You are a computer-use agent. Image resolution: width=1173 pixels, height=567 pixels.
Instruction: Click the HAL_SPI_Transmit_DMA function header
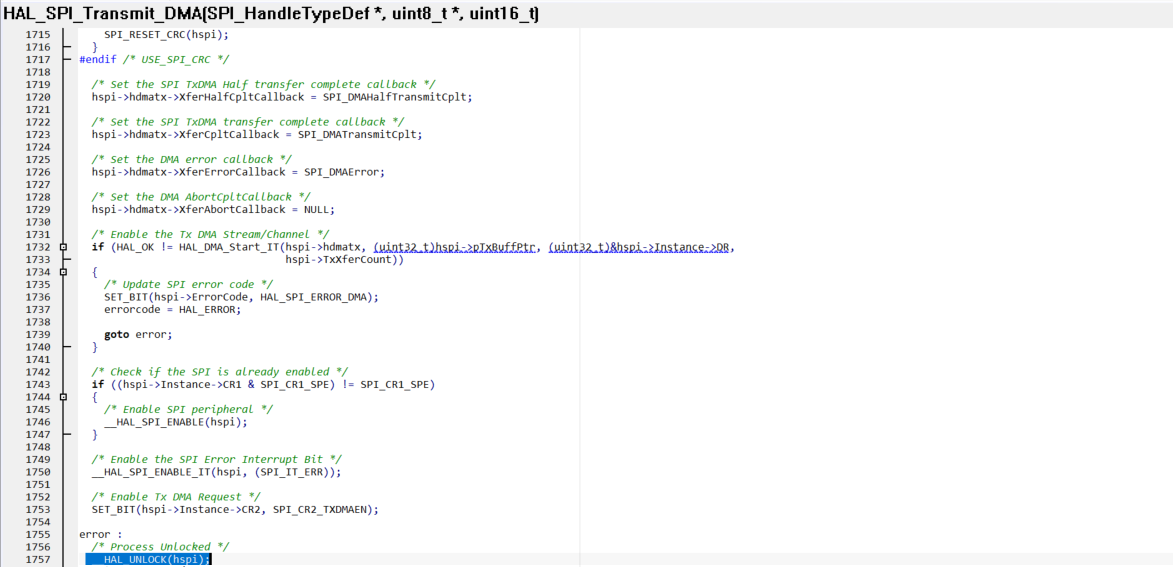(x=272, y=13)
